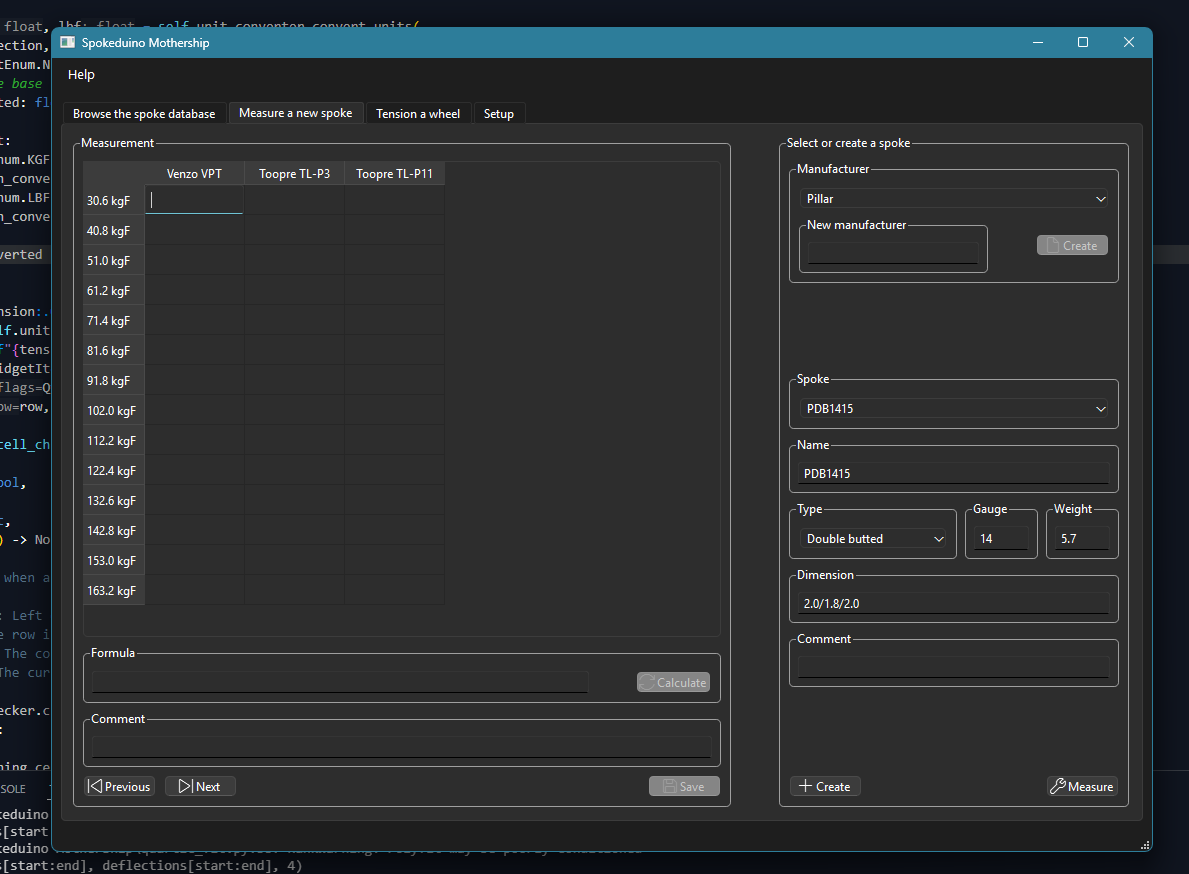Switch to Browse the spoke database tab
Image resolution: width=1189 pixels, height=874 pixels.
[x=144, y=114]
